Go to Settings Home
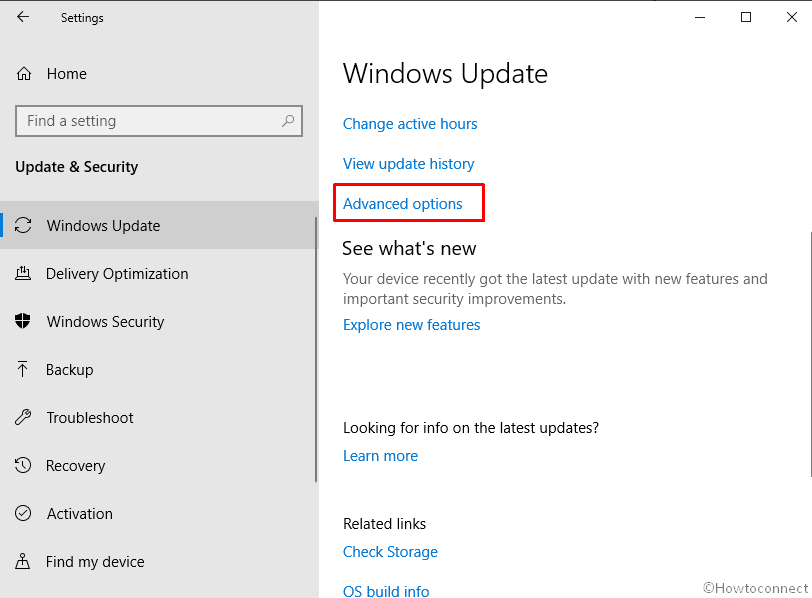The height and width of the screenshot is (598, 812). coord(66,74)
